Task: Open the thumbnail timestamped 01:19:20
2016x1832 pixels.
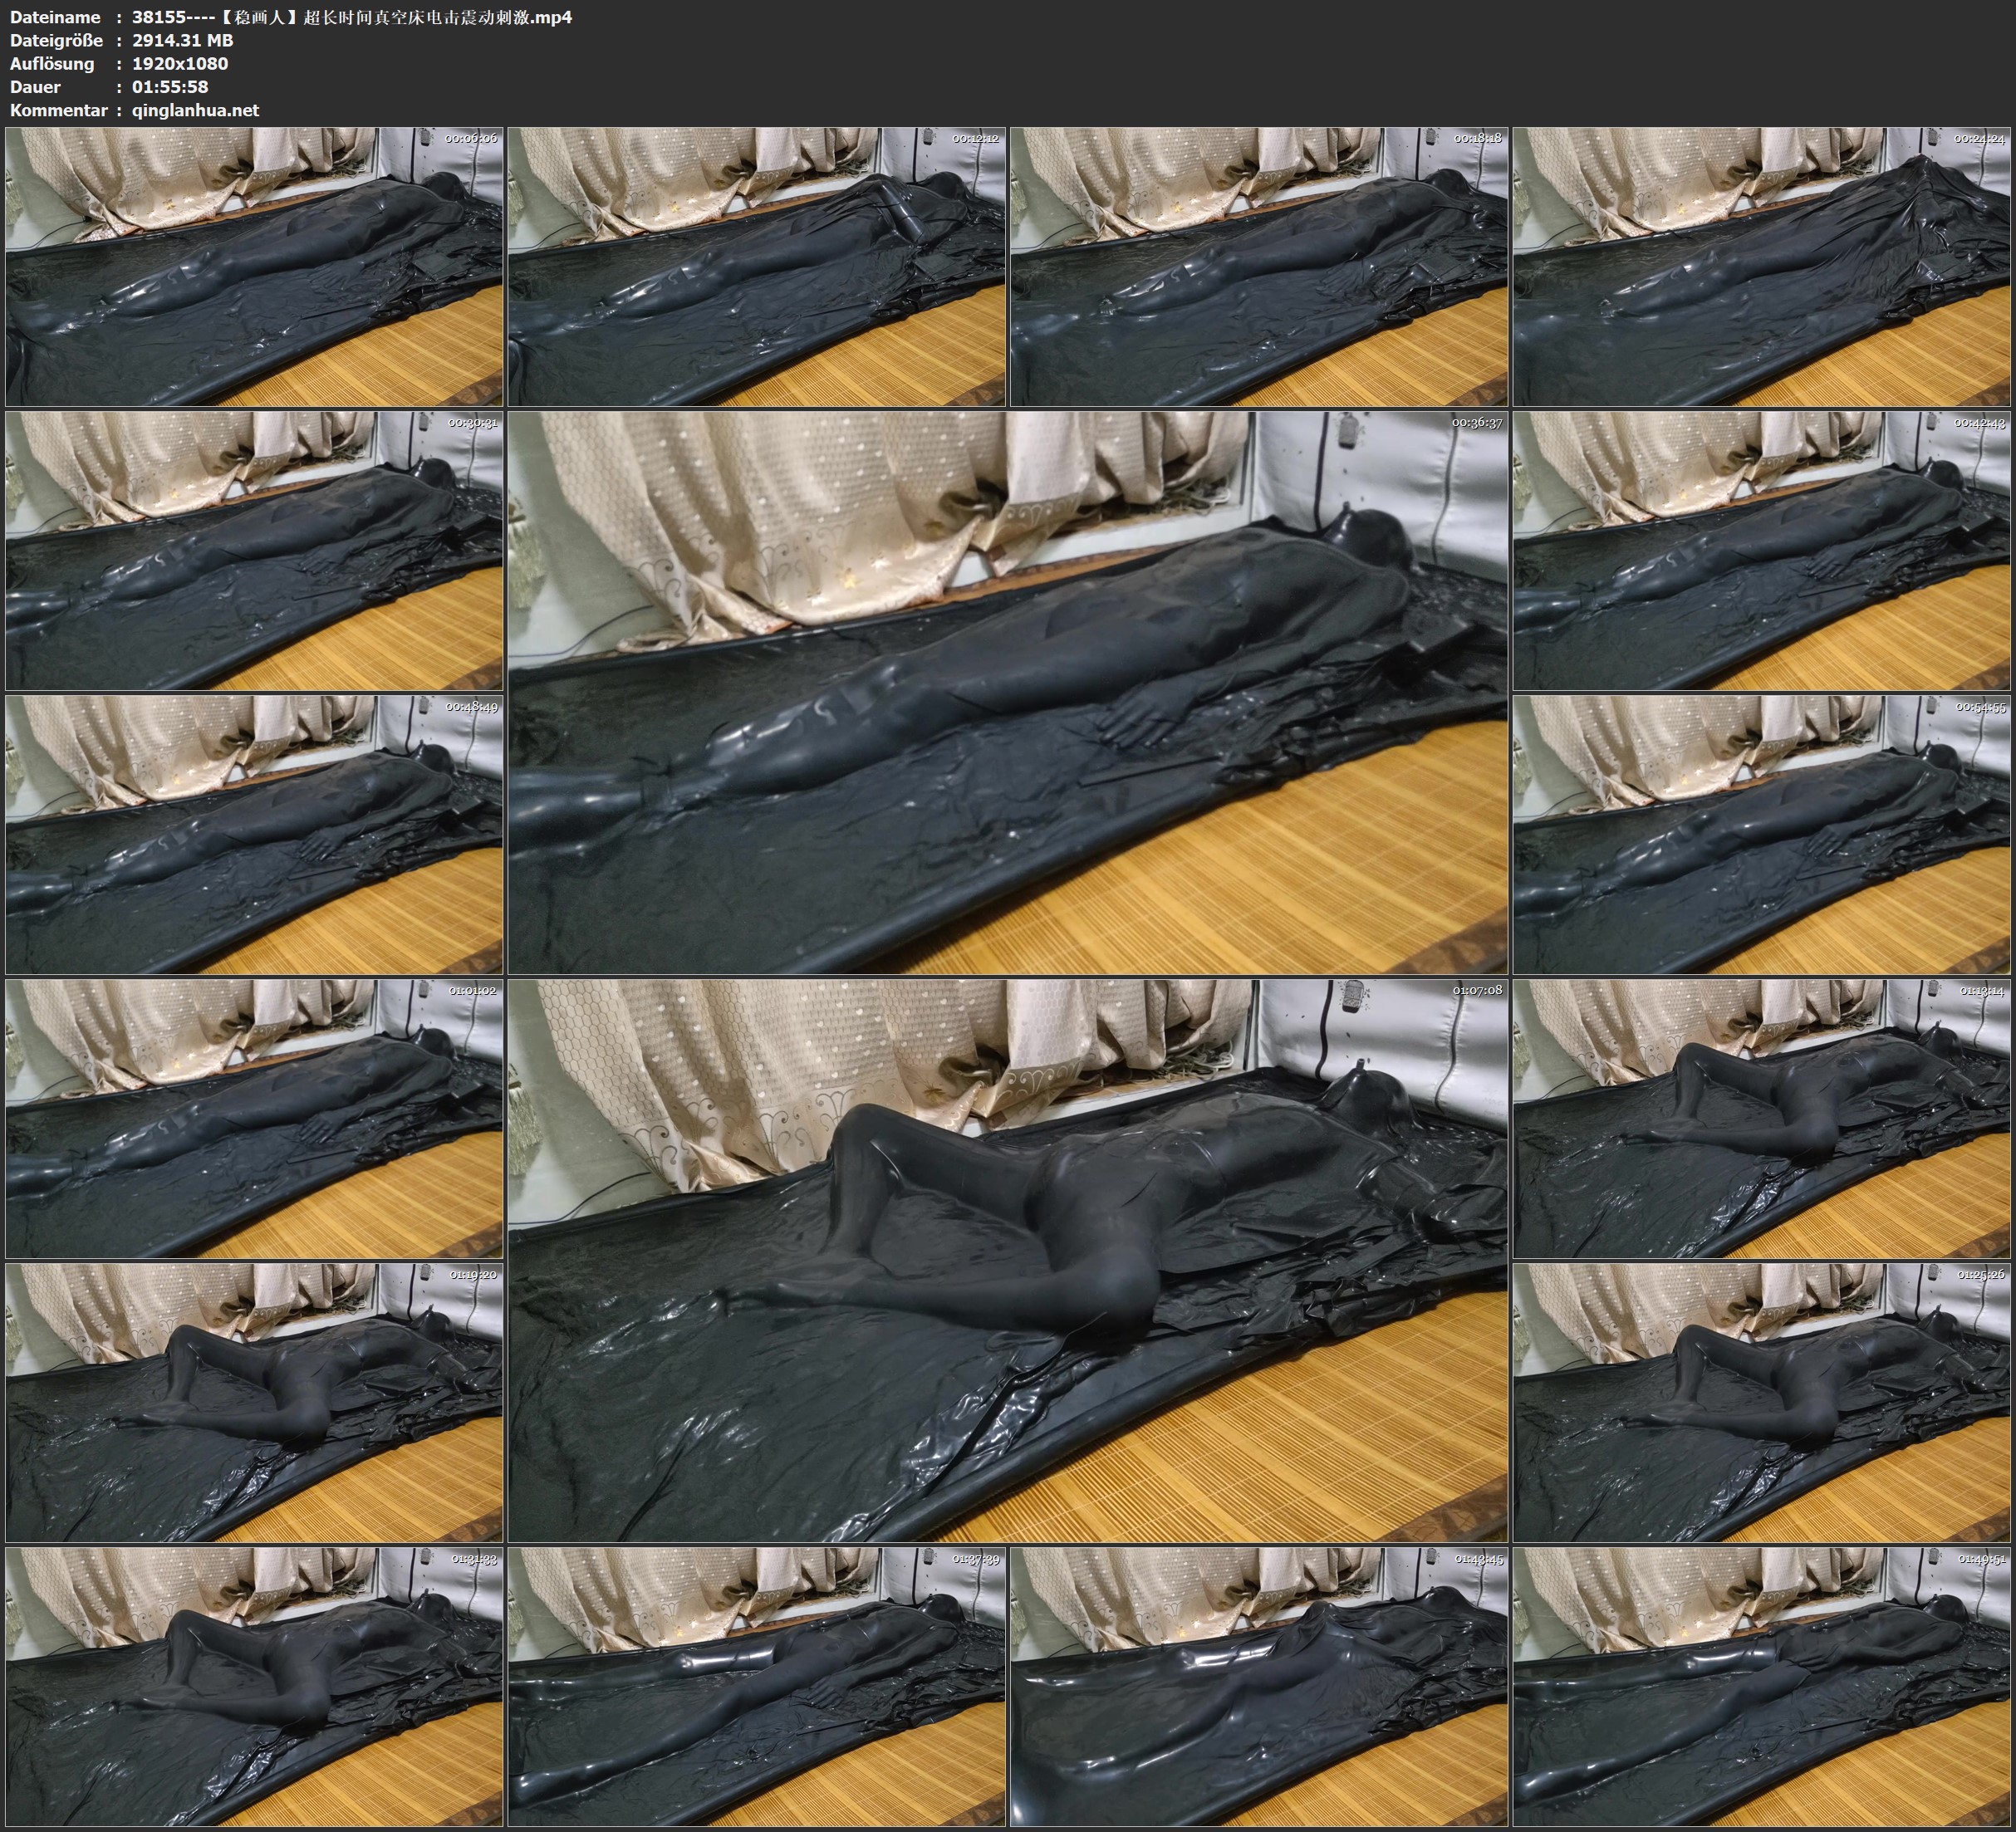Action: pyautogui.click(x=254, y=1402)
